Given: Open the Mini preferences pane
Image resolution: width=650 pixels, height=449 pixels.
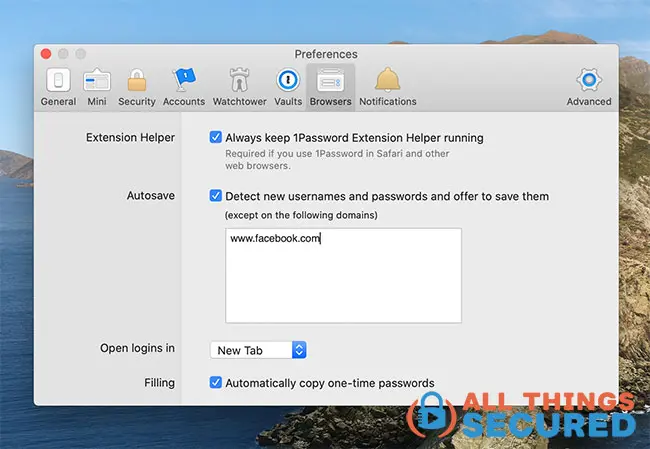Looking at the screenshot, I should tap(97, 87).
